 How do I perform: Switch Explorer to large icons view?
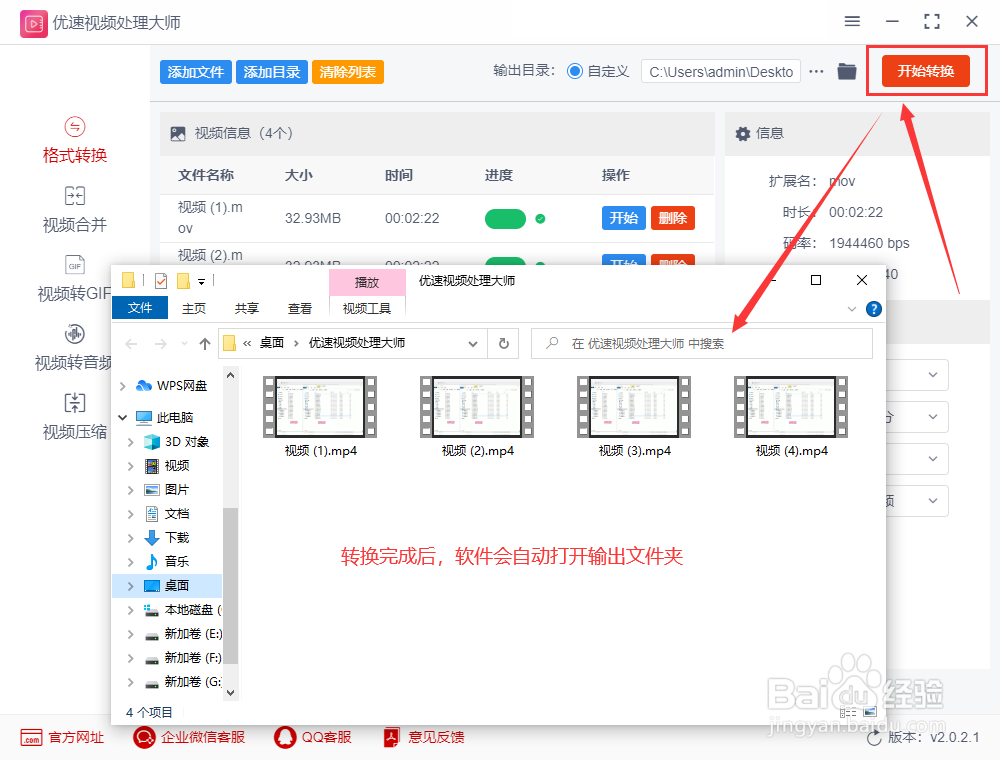click(871, 712)
